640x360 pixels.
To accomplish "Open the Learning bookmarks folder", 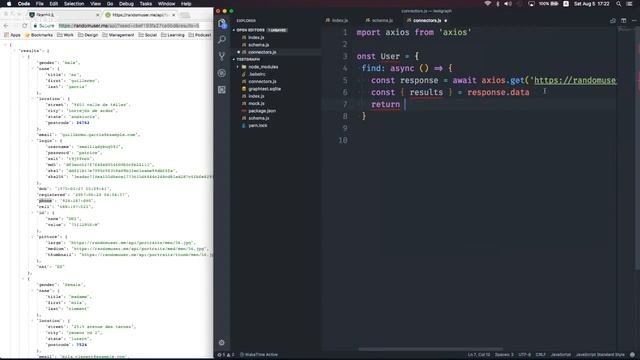I will click(173, 35).
